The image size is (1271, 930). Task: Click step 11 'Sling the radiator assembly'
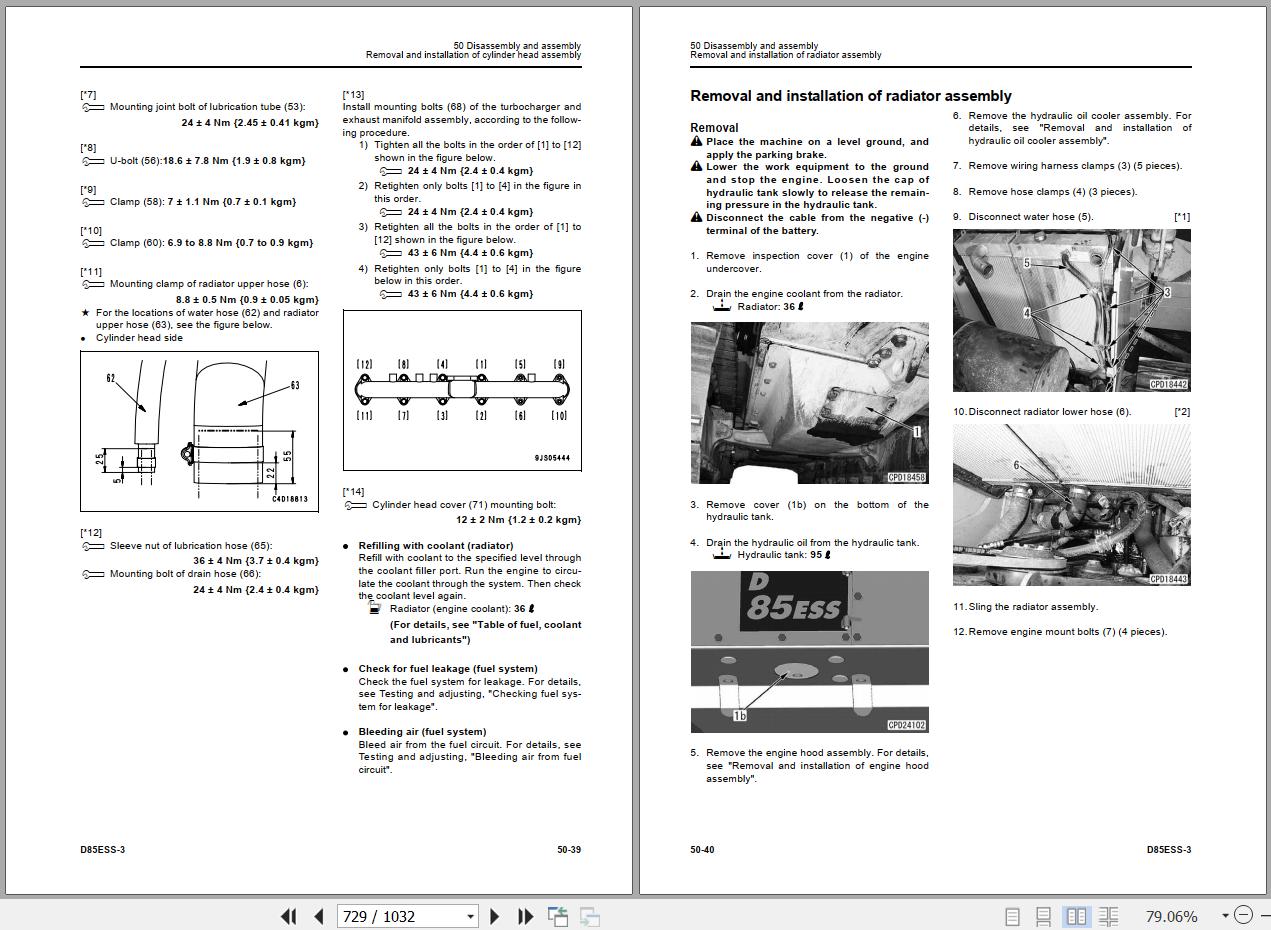click(x=1025, y=607)
